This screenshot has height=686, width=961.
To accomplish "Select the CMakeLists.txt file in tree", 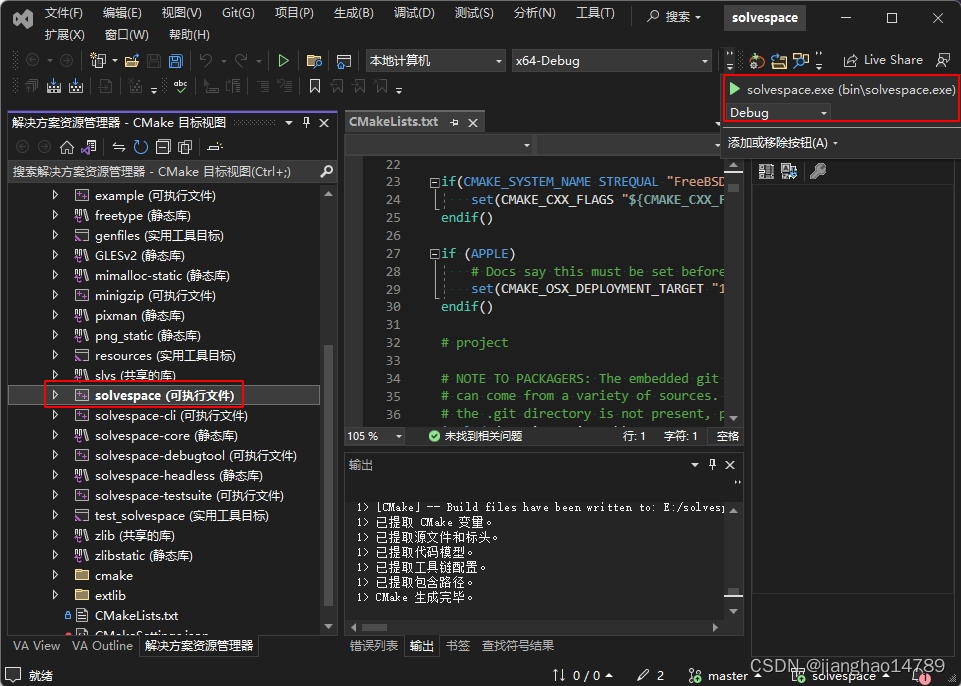I will (x=136, y=615).
